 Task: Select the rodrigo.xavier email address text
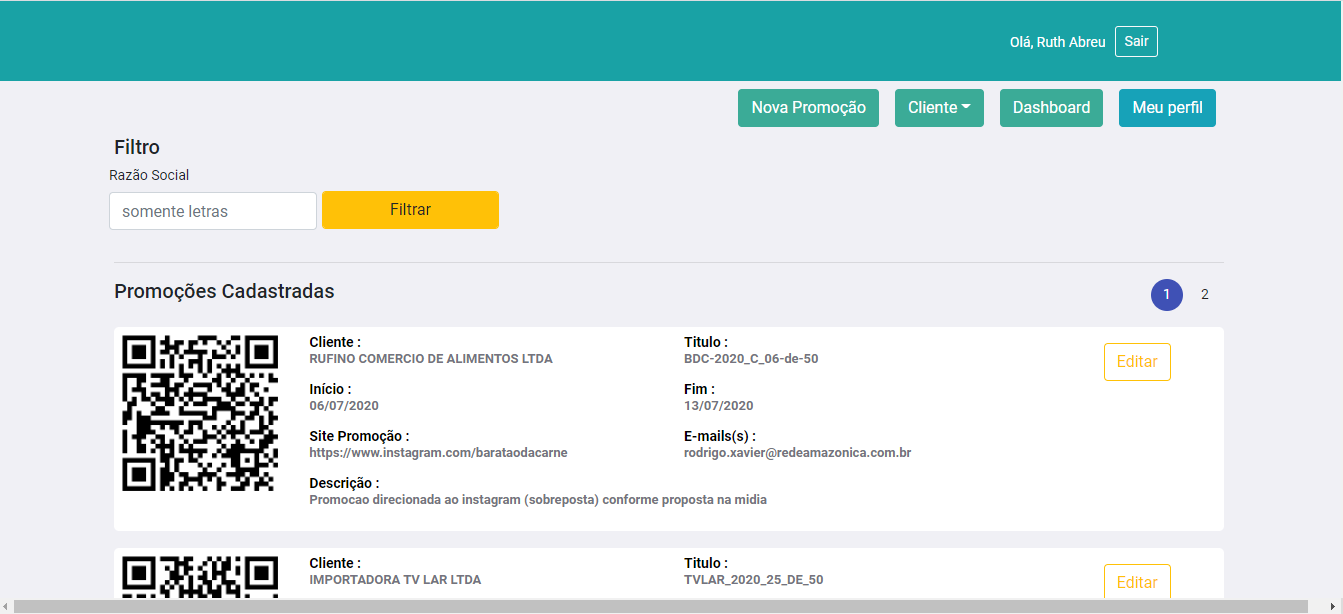pos(797,453)
